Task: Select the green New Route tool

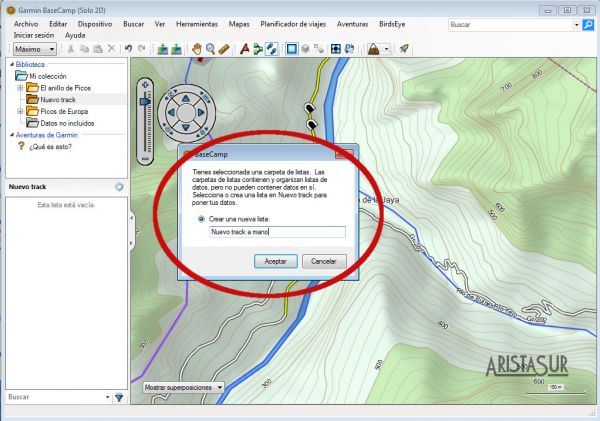Action: point(258,49)
